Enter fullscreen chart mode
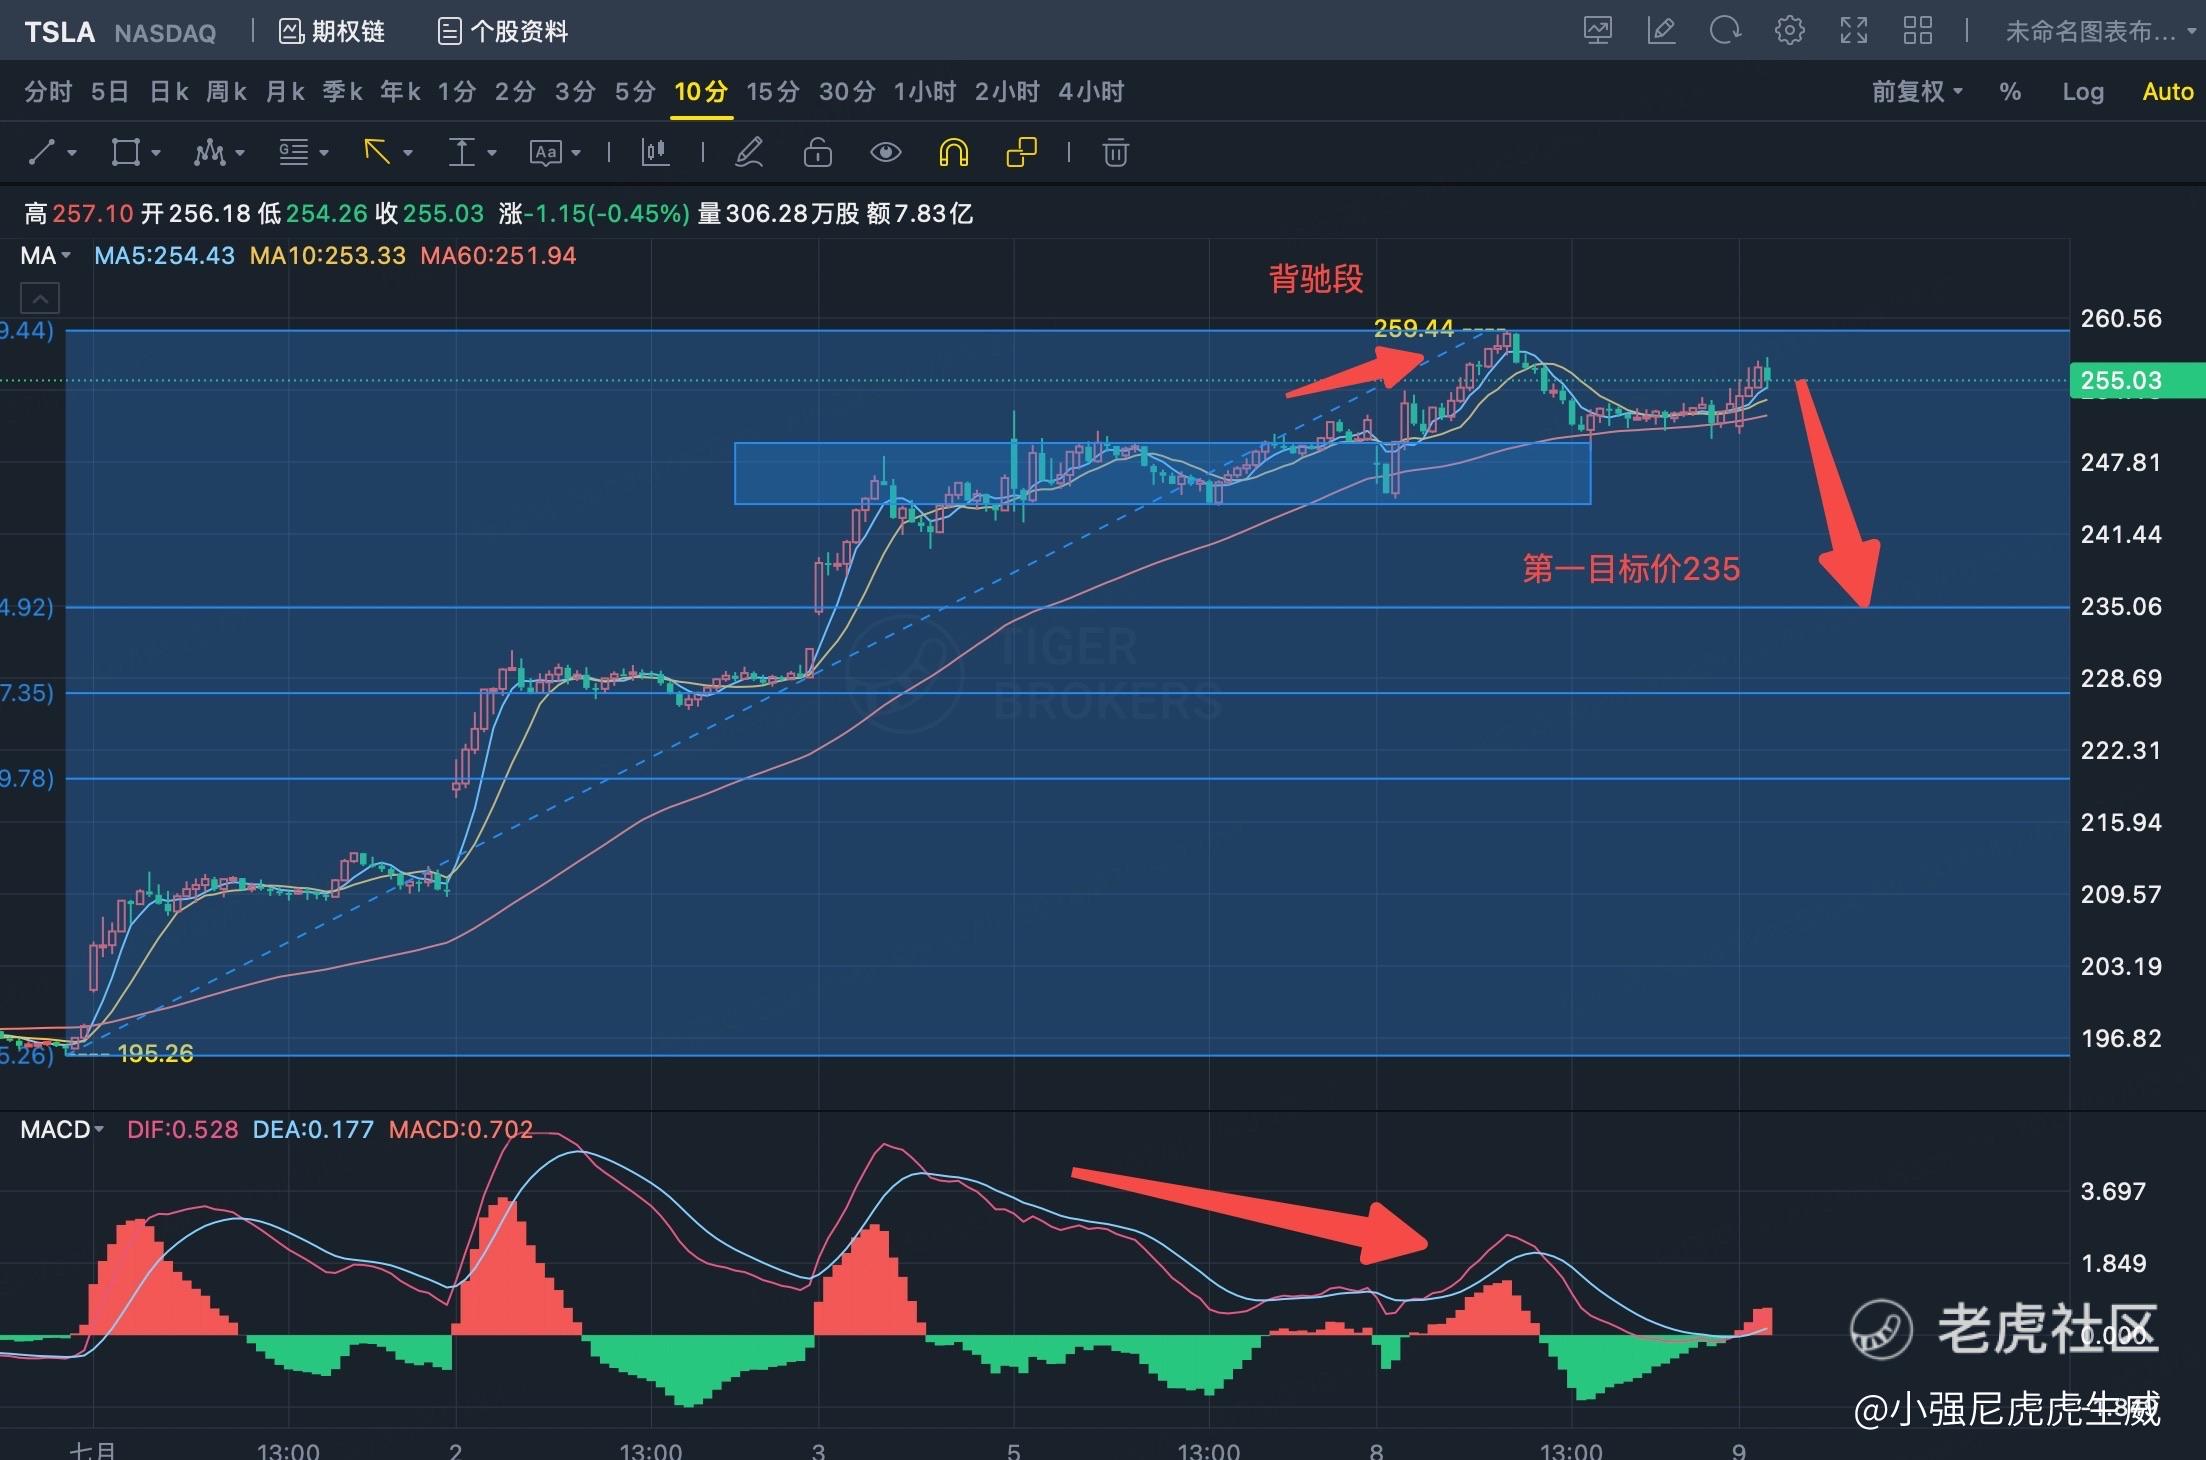2206x1460 pixels. click(1853, 31)
